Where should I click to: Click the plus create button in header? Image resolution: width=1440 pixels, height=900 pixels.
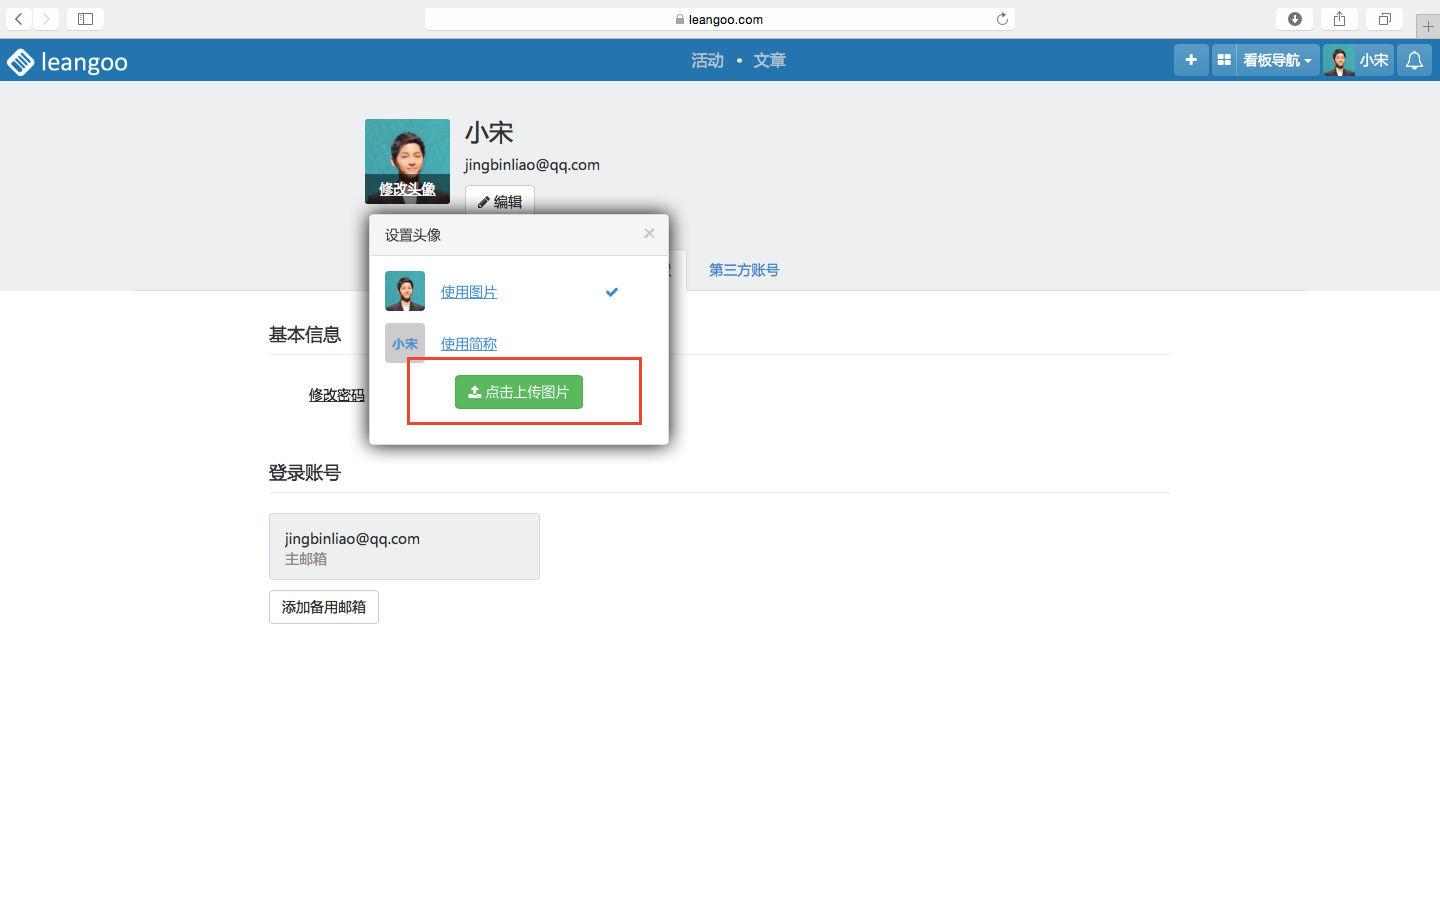click(x=1191, y=60)
